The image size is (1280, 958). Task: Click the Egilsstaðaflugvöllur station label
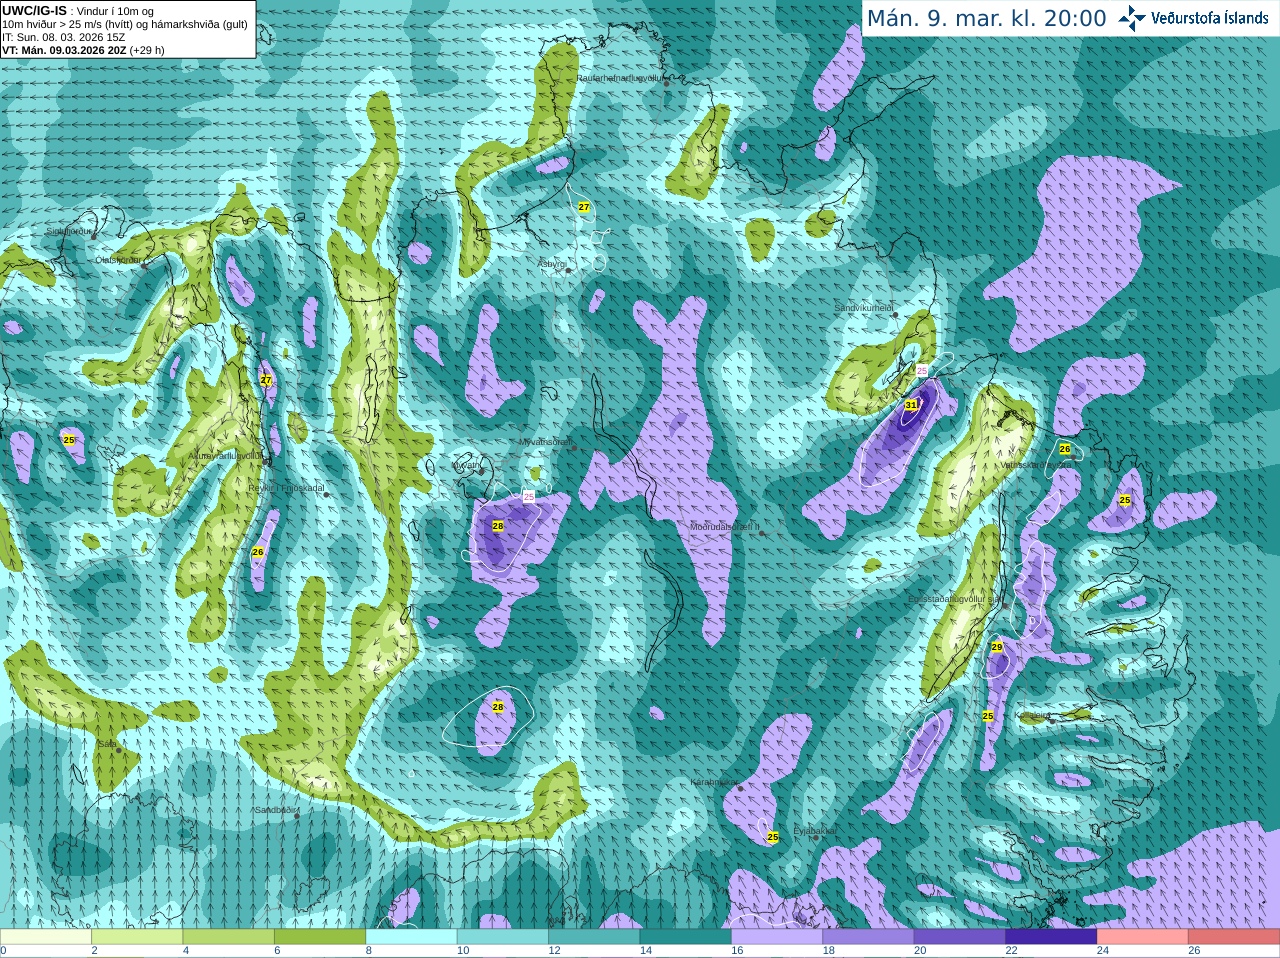pyautogui.click(x=955, y=598)
